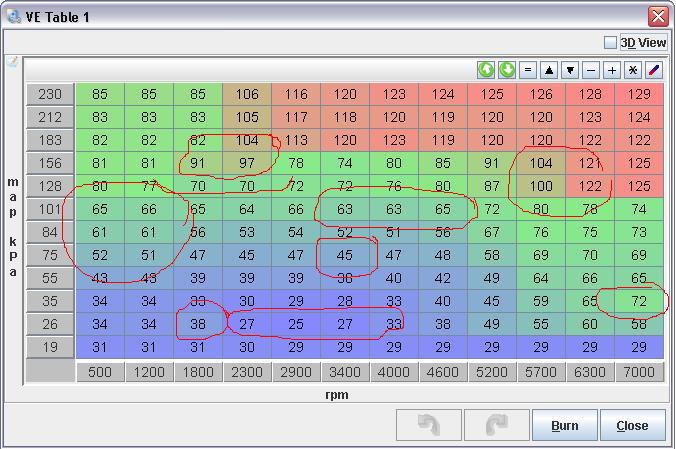
Task: Select cell 91 at 156 kPa, 1800 rpm
Action: (198, 163)
